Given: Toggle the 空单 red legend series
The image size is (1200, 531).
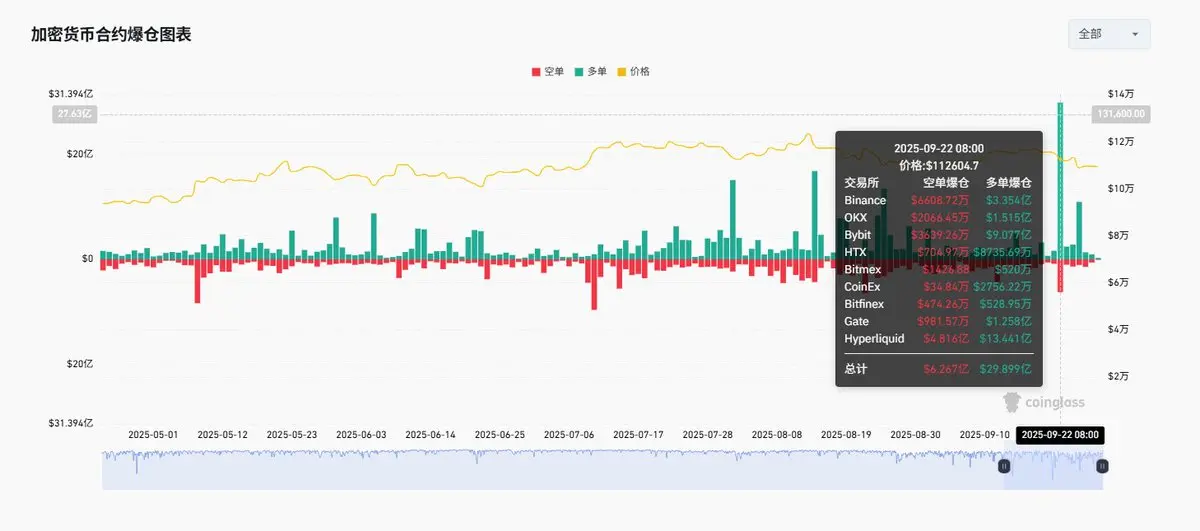Looking at the screenshot, I should pos(548,72).
